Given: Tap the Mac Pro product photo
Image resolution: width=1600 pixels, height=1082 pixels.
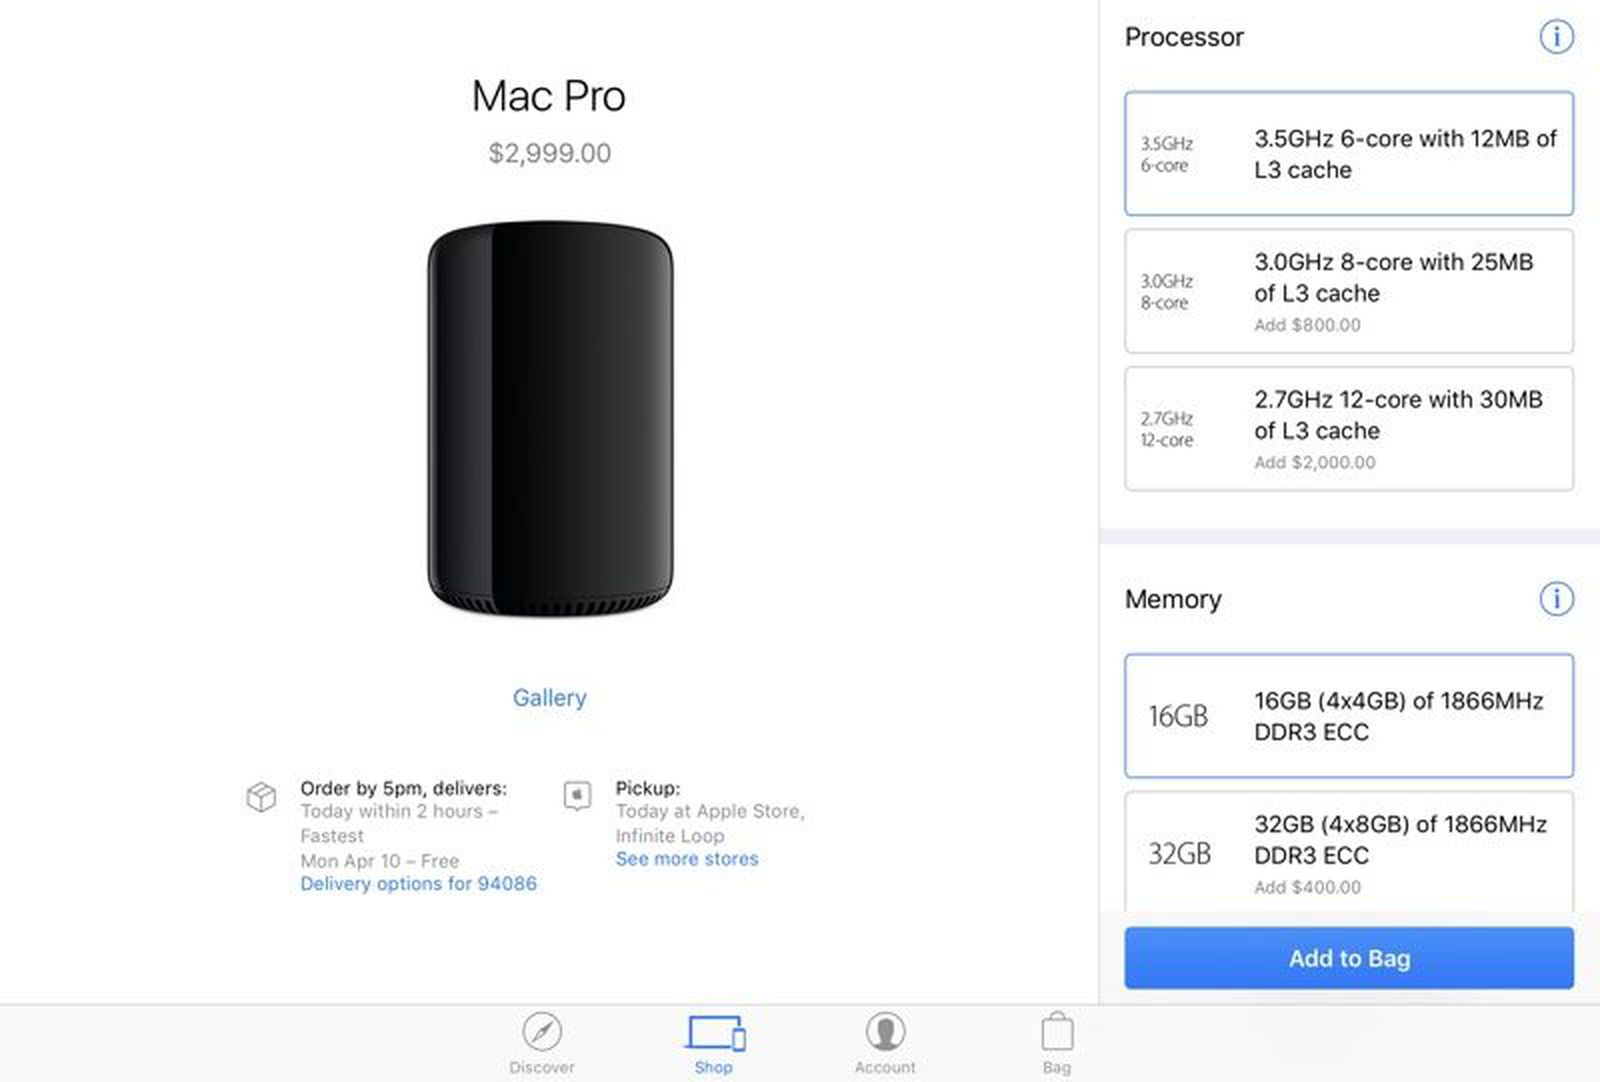Looking at the screenshot, I should click(x=549, y=420).
